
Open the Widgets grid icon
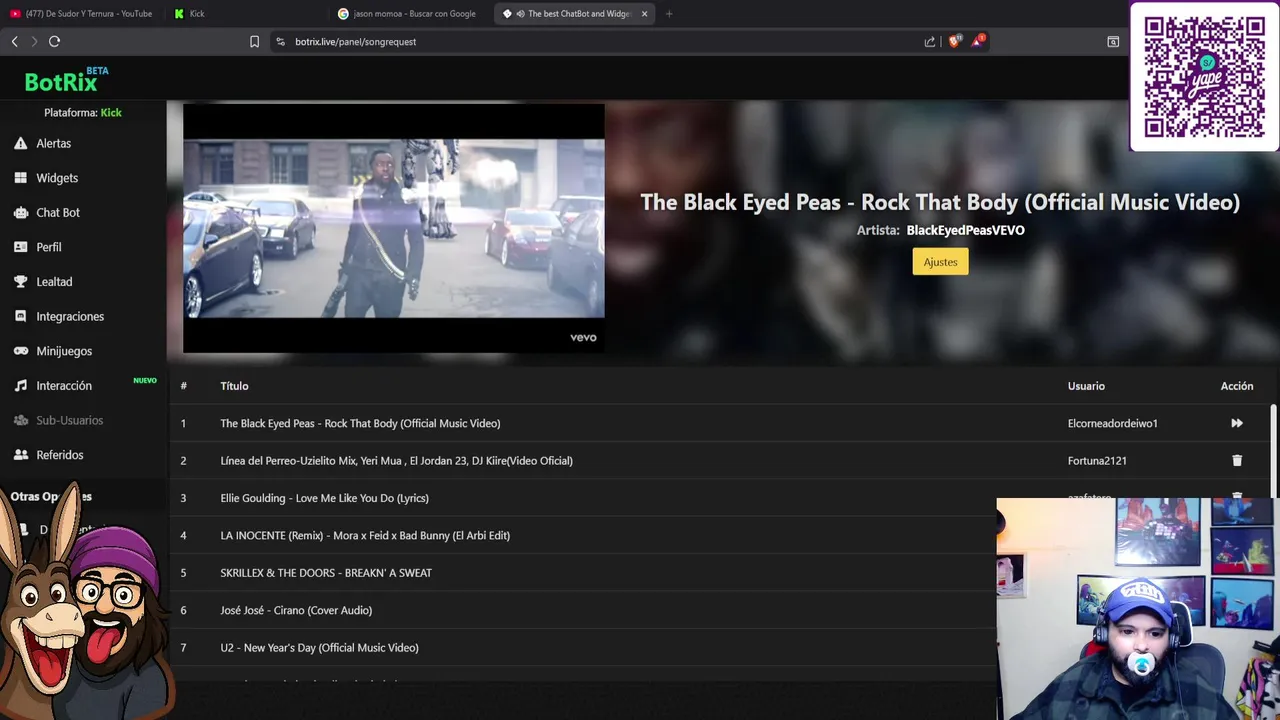20,178
